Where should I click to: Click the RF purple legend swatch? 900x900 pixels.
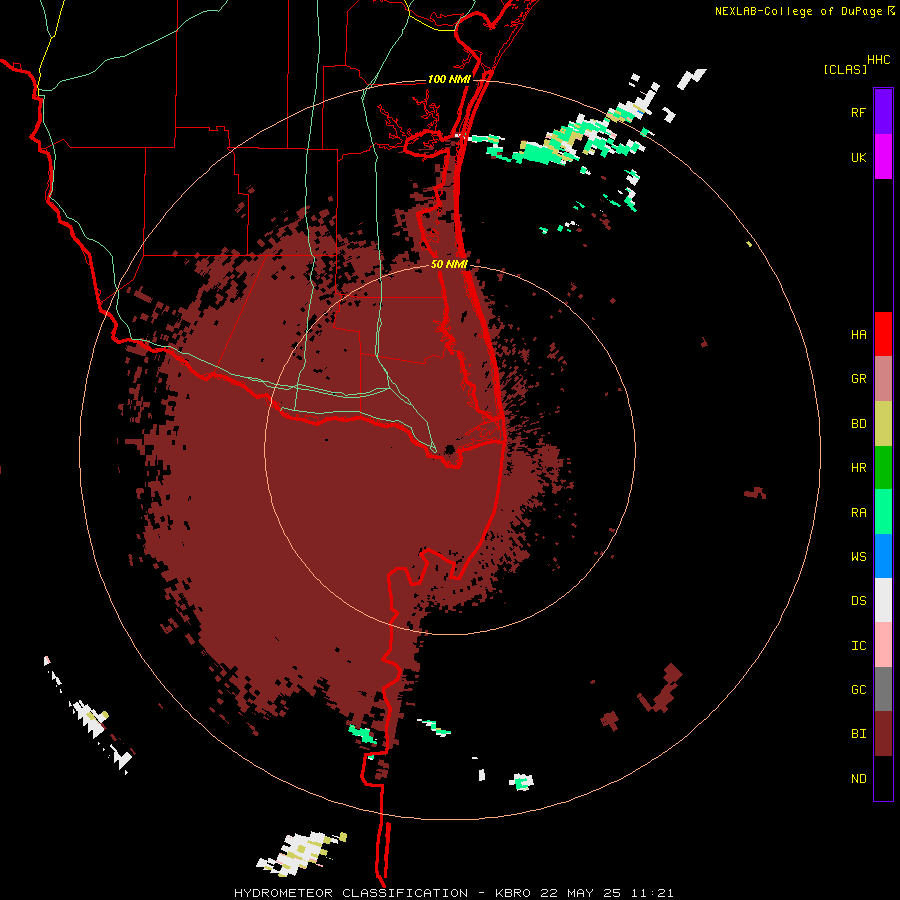coord(883,112)
